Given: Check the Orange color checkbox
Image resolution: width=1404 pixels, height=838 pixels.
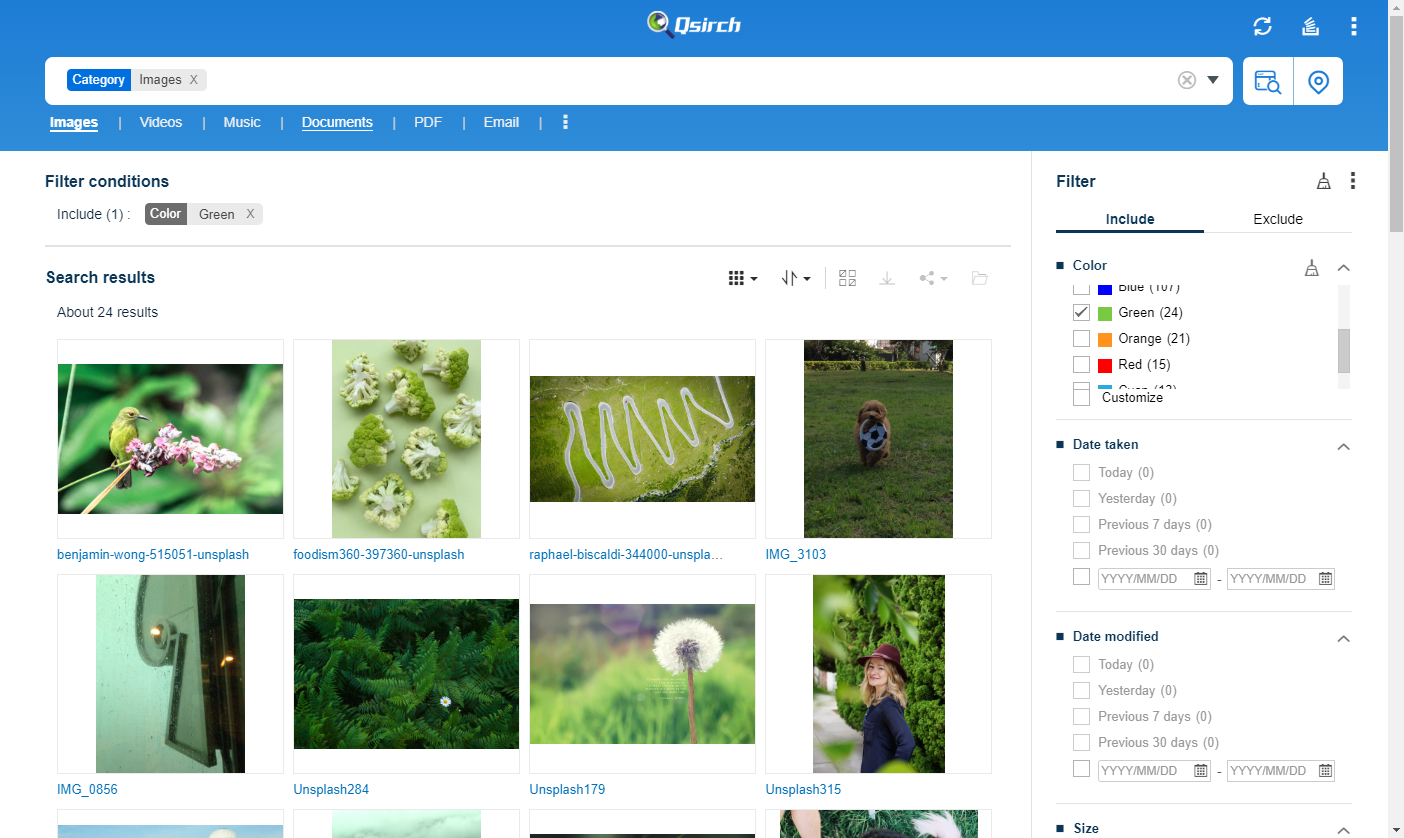Looking at the screenshot, I should [x=1081, y=338].
